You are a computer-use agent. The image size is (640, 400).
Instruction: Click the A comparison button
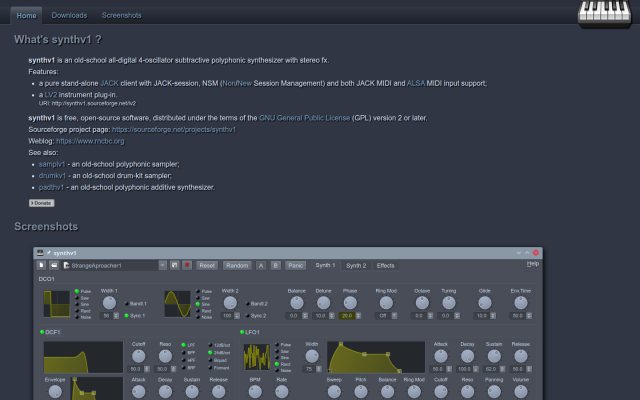[261, 265]
